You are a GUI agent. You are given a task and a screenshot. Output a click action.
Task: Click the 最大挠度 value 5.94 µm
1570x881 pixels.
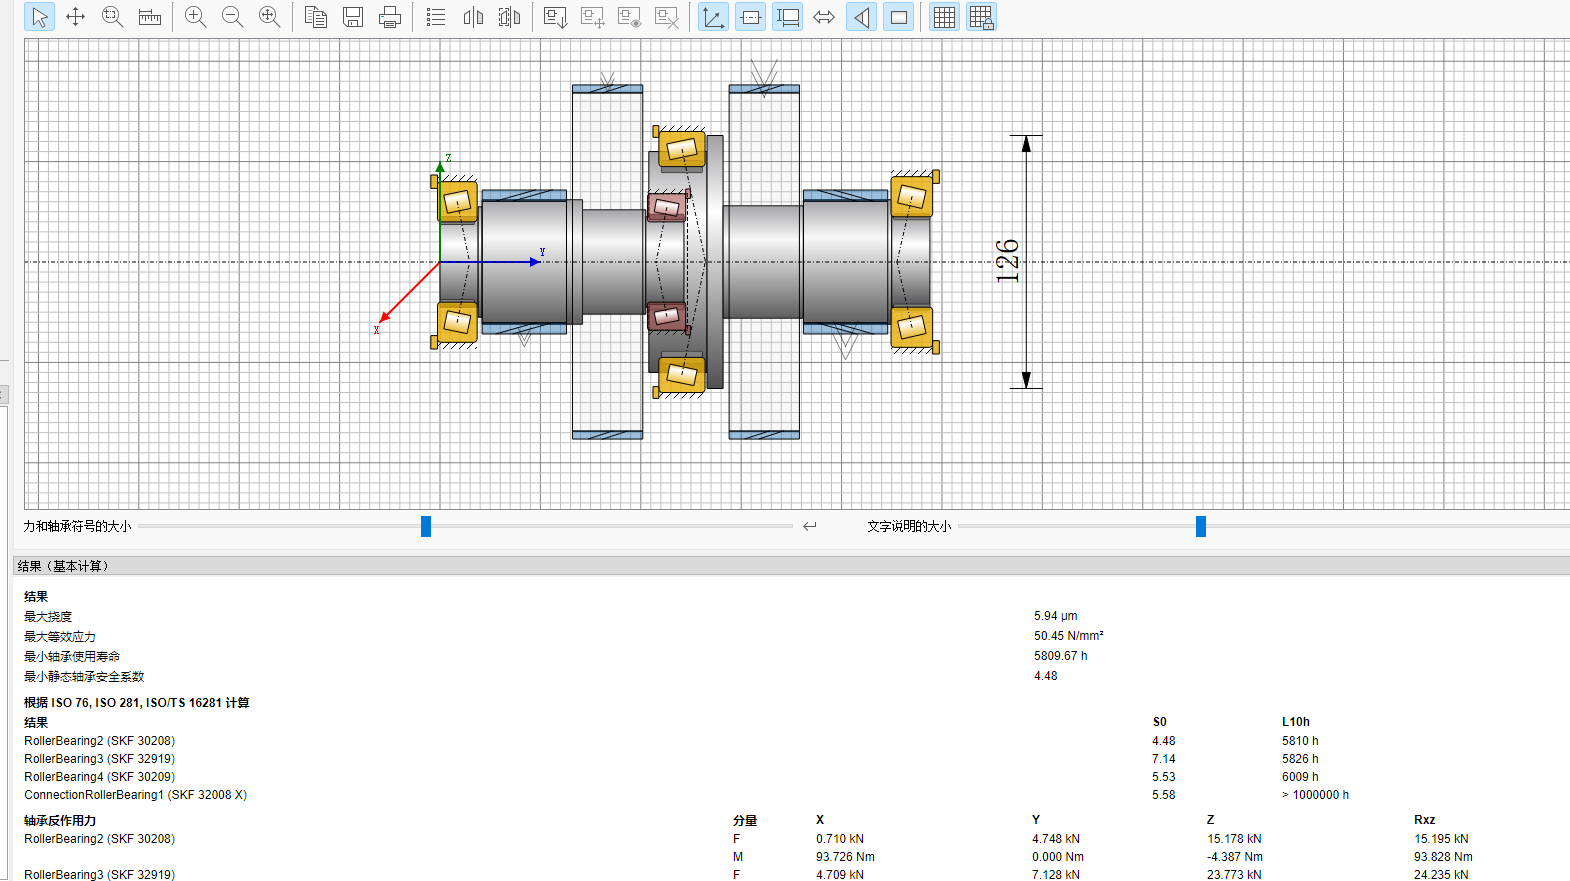1056,616
